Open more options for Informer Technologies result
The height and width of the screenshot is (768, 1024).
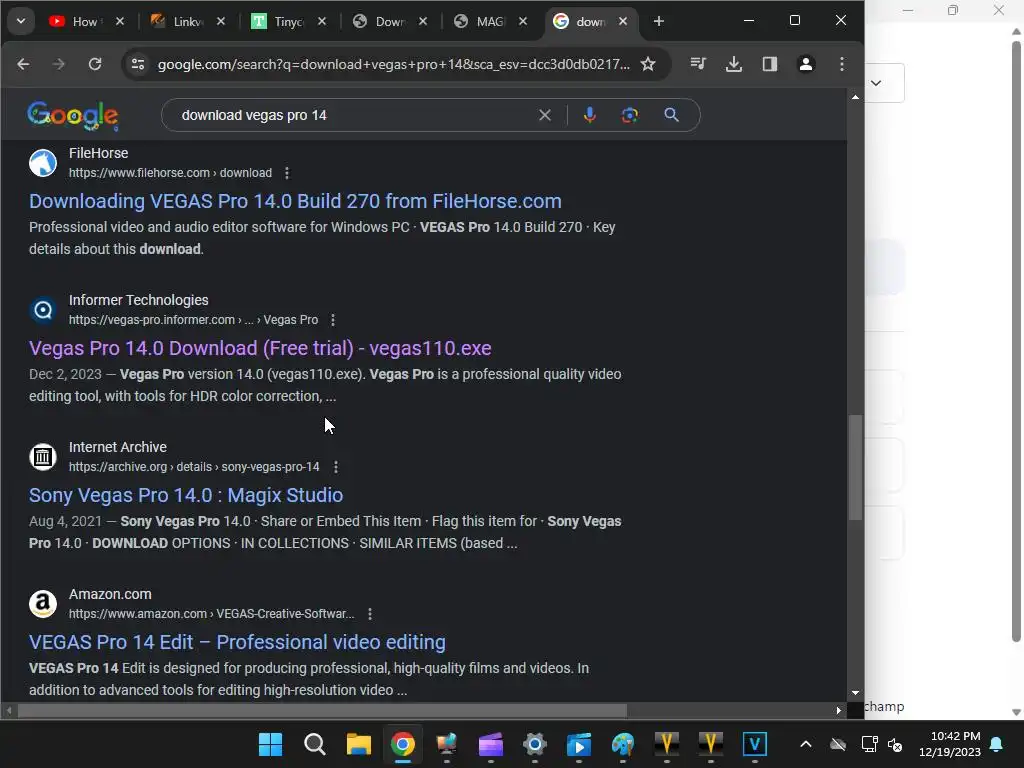[x=333, y=320]
